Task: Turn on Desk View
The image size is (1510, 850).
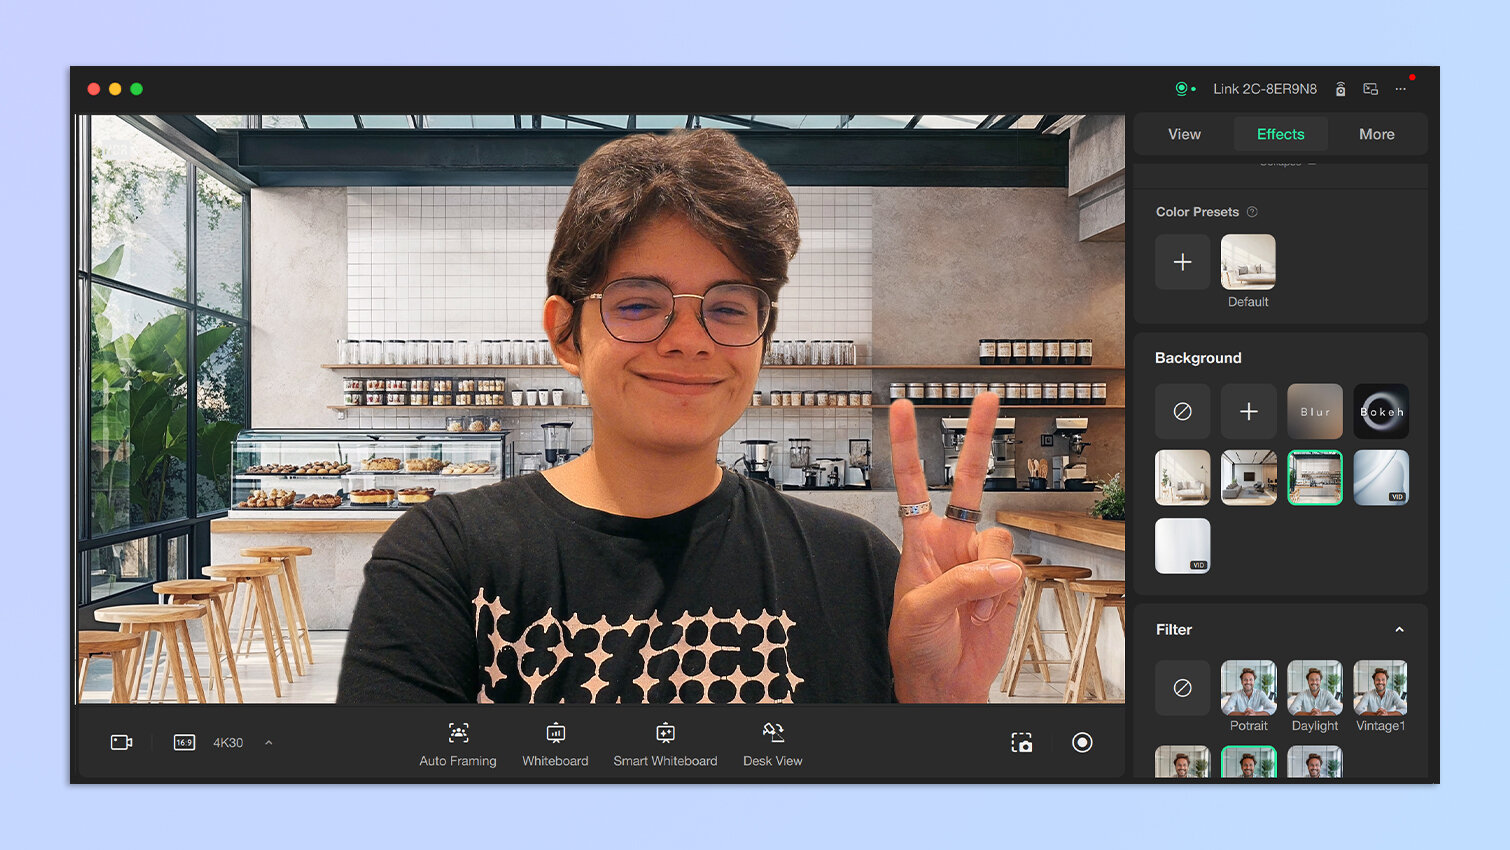Action: [772, 745]
